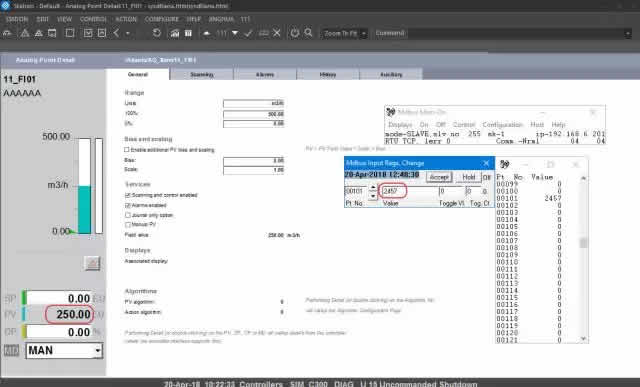Click the mode icon left of MAN box

(11, 350)
